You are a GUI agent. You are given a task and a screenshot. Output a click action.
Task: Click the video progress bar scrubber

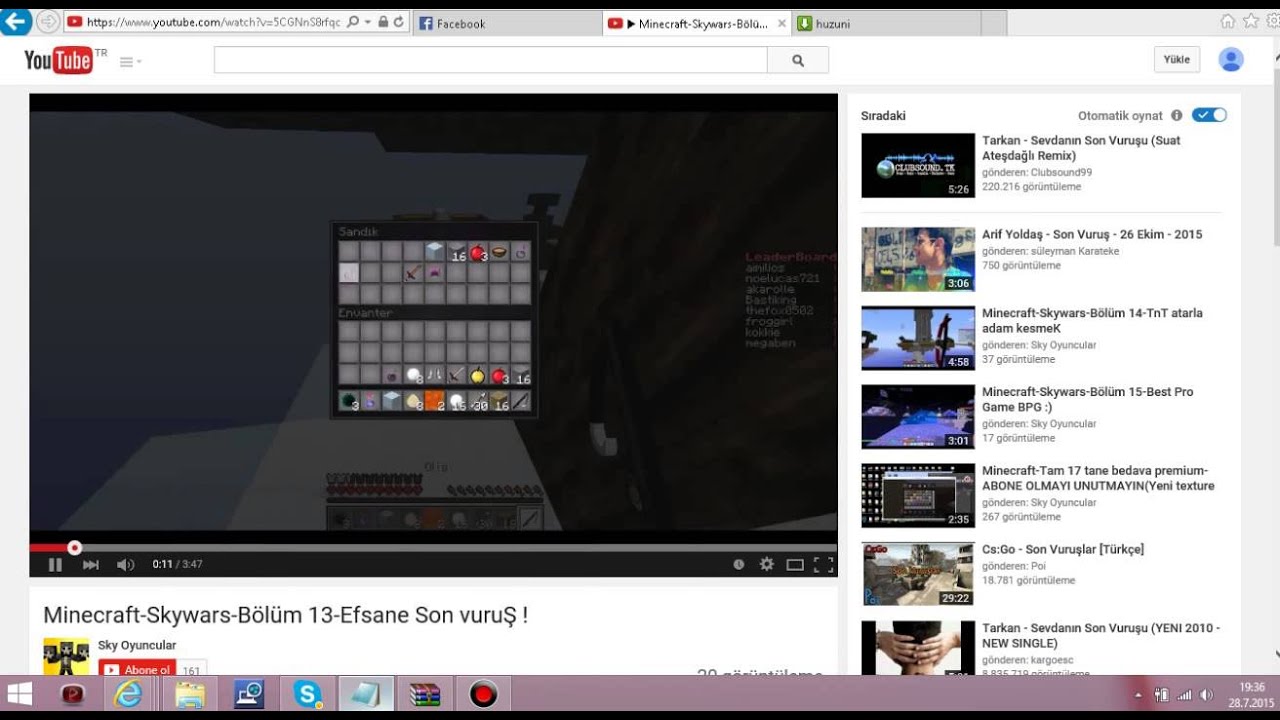pyautogui.click(x=74, y=547)
